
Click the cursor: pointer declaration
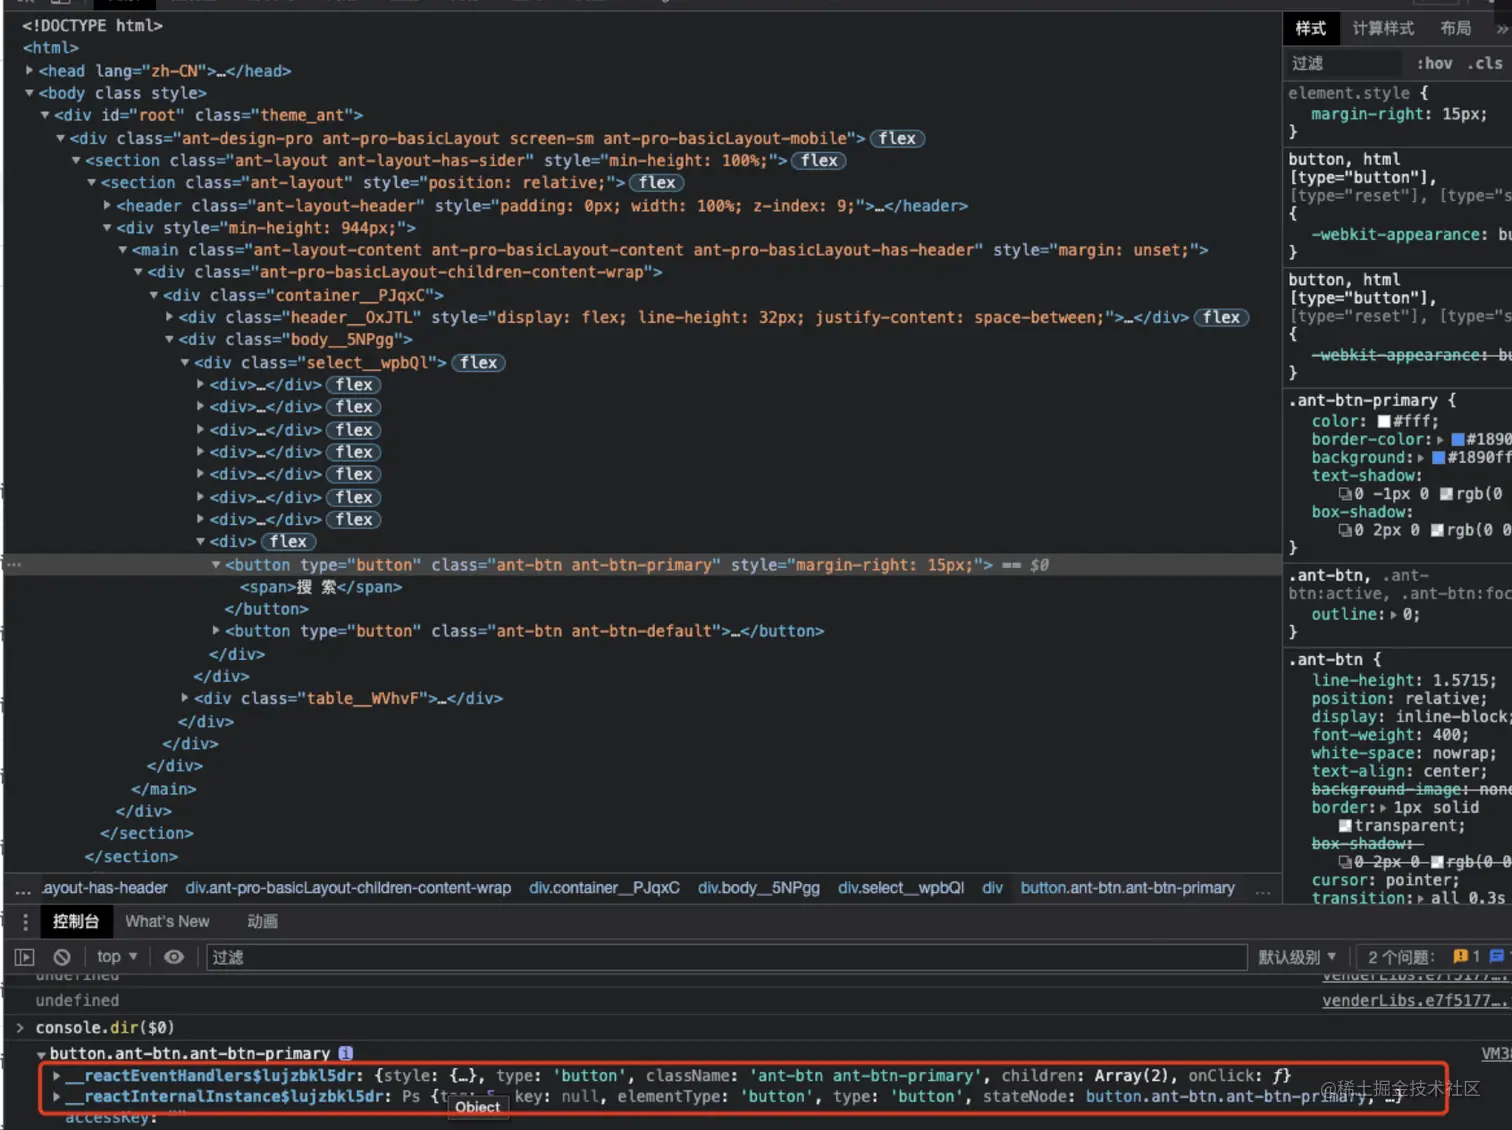[x=1385, y=880]
